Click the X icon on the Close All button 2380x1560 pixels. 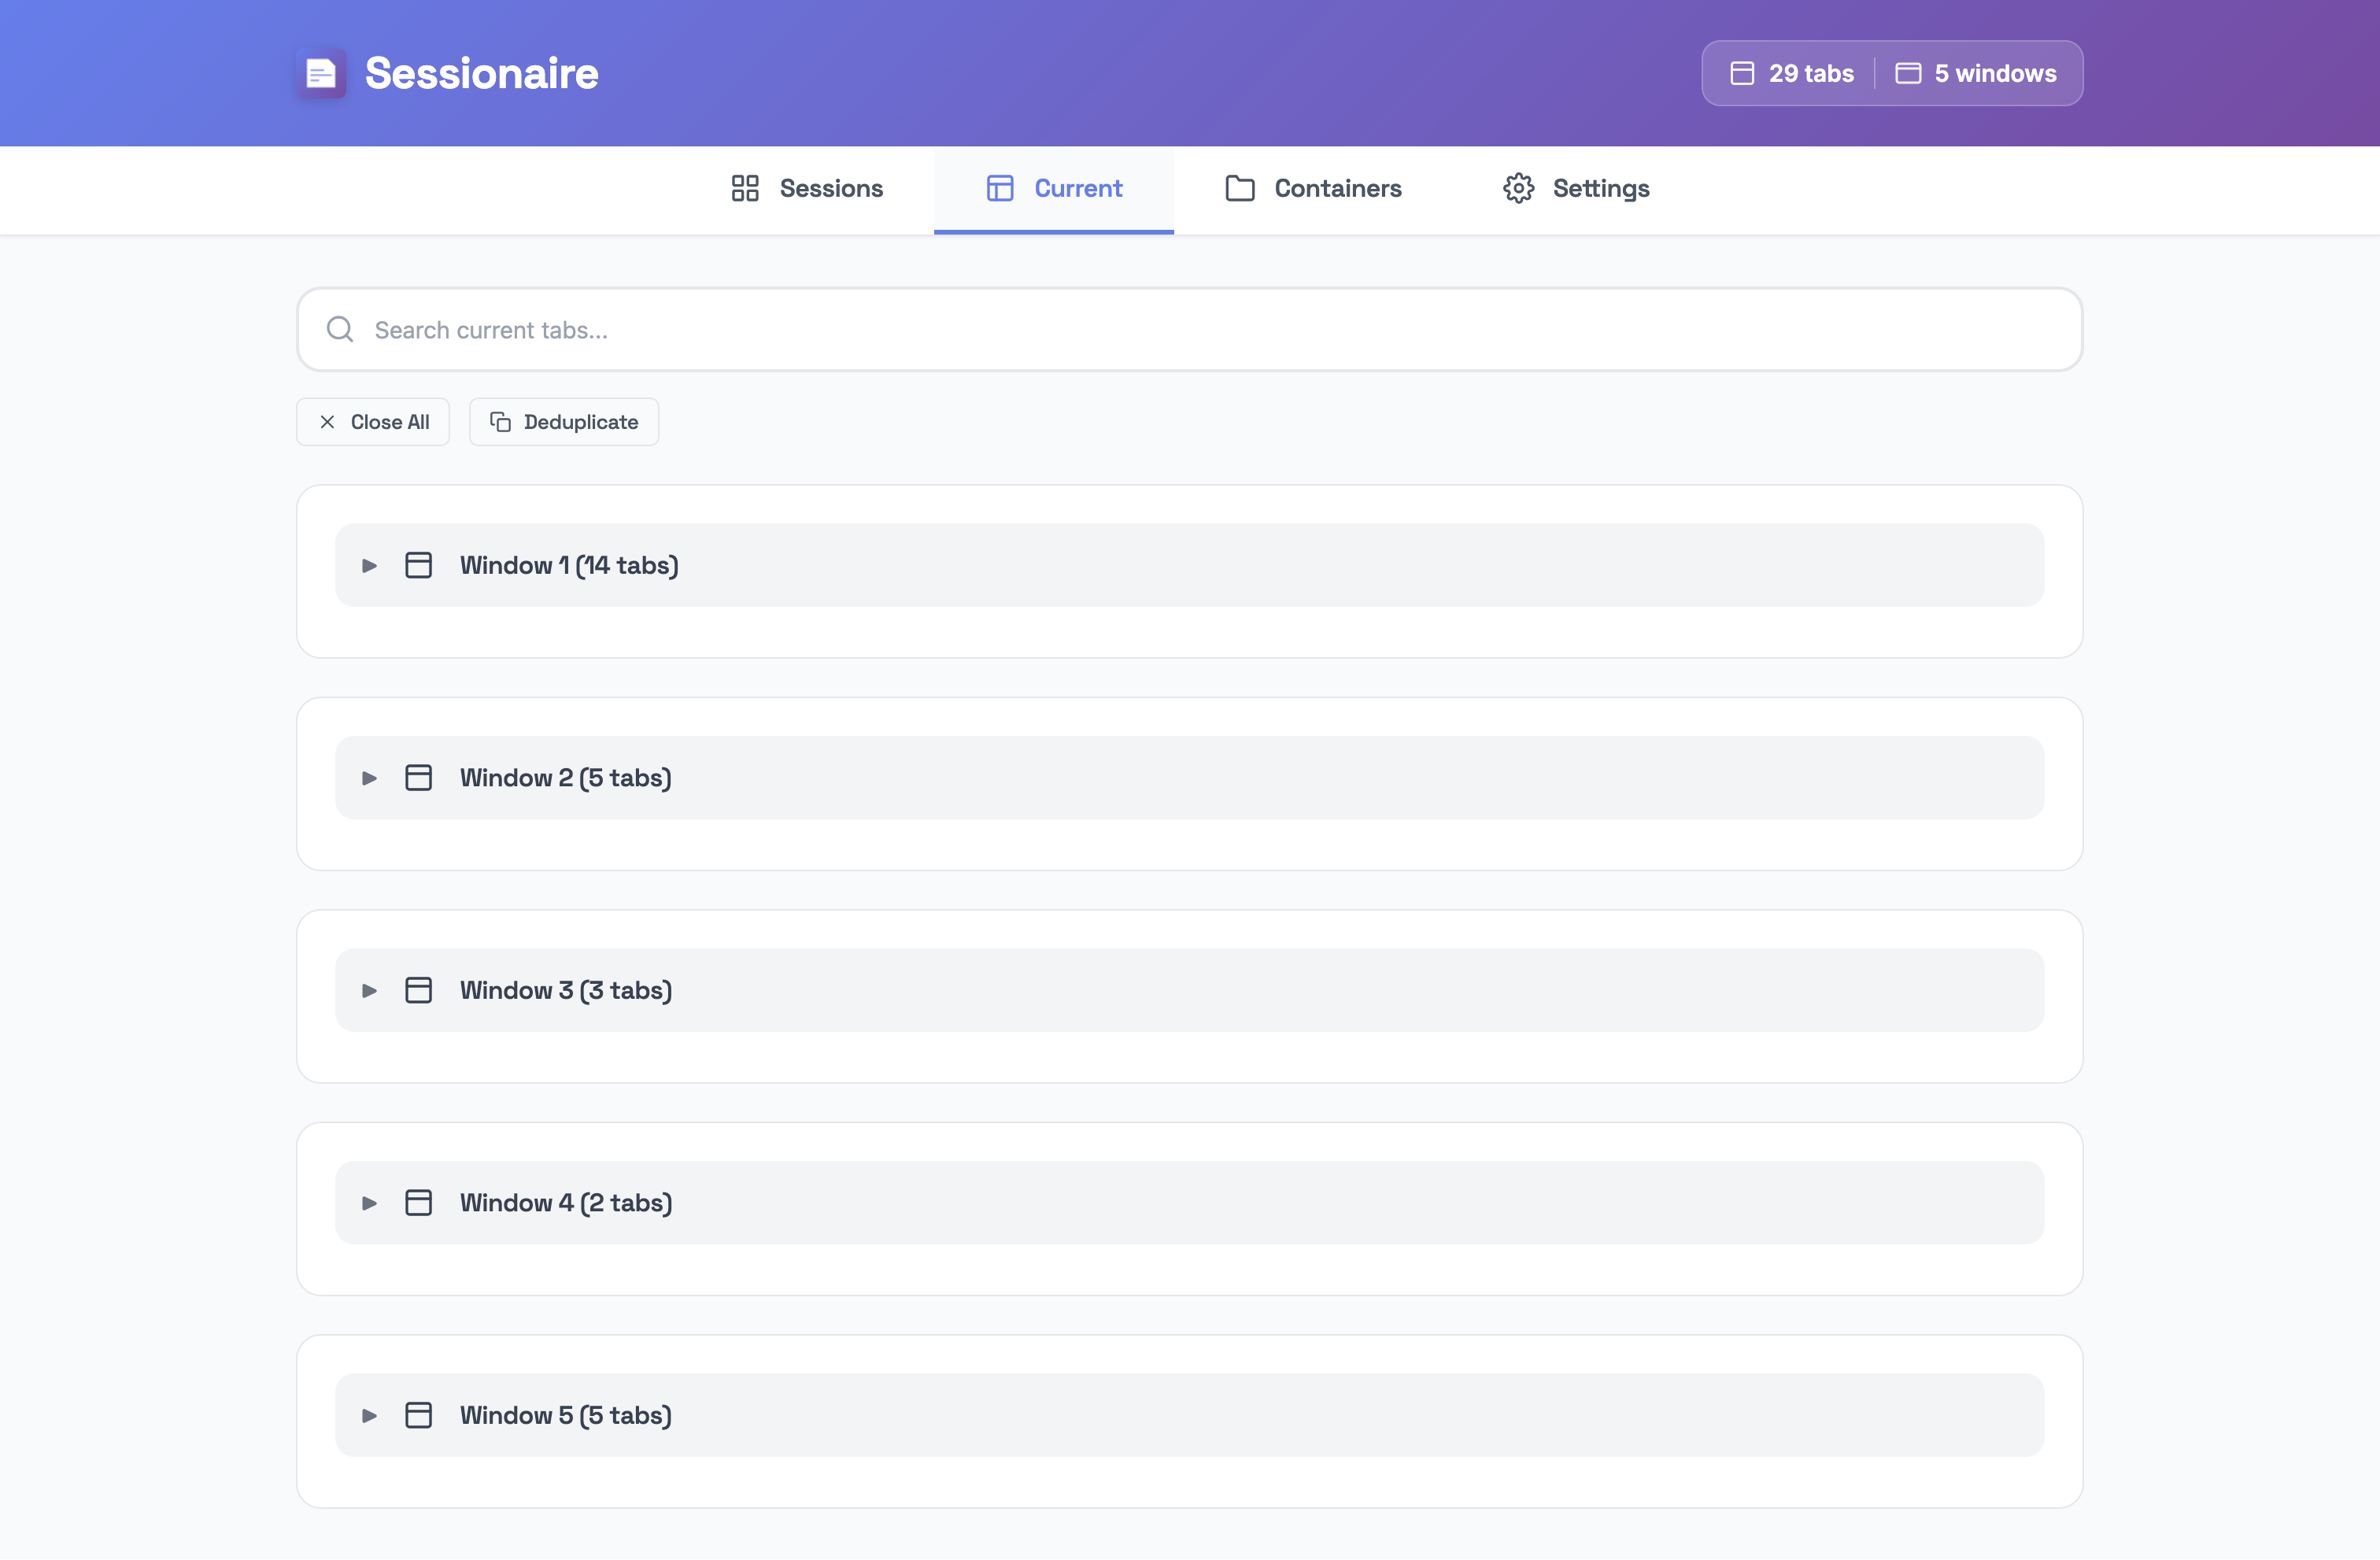pyautogui.click(x=327, y=421)
